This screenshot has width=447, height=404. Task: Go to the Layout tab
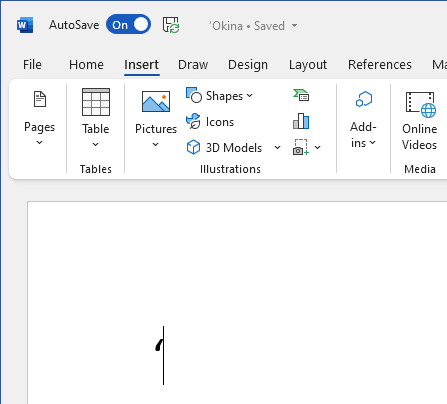(x=308, y=65)
